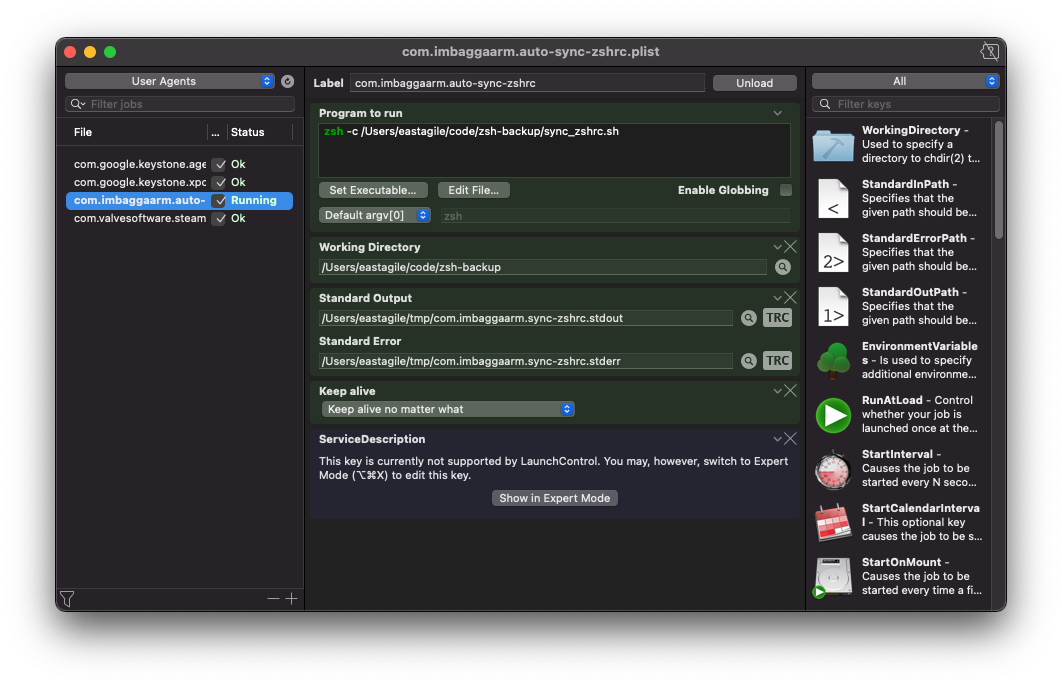Open the All keys filter dropdown
1062x685 pixels.
(904, 81)
